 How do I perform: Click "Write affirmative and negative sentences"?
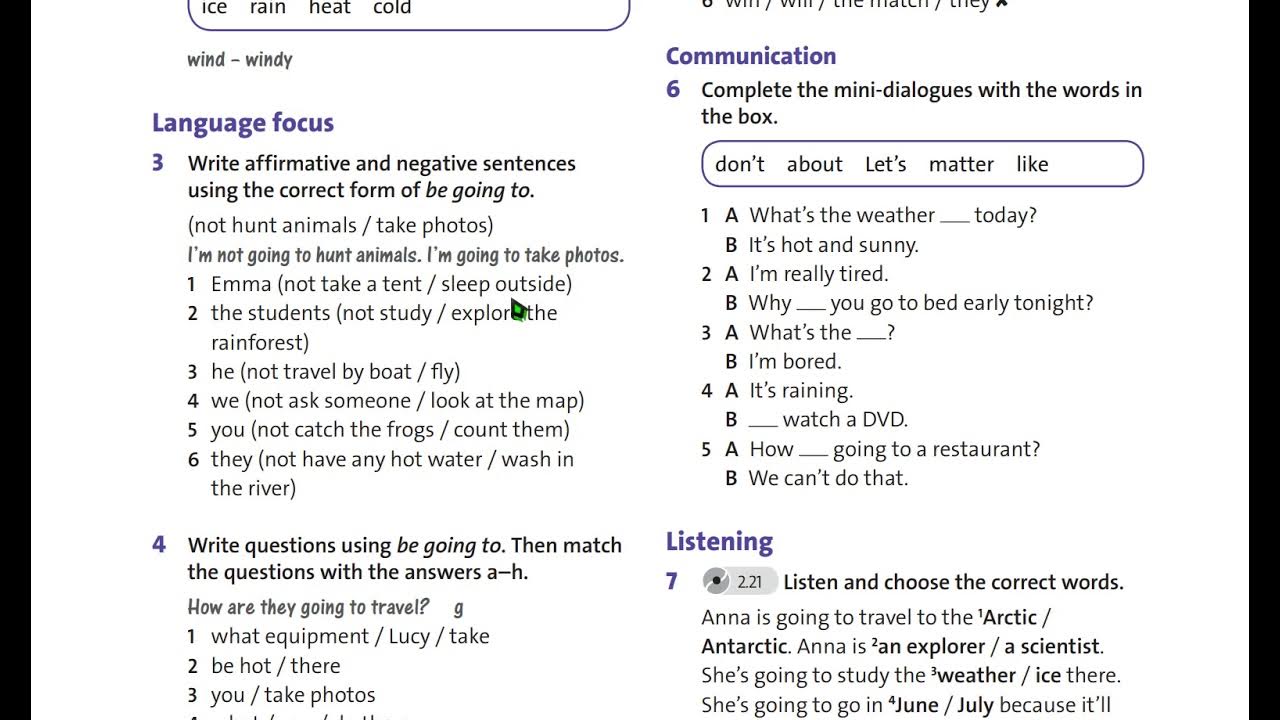pos(382,163)
